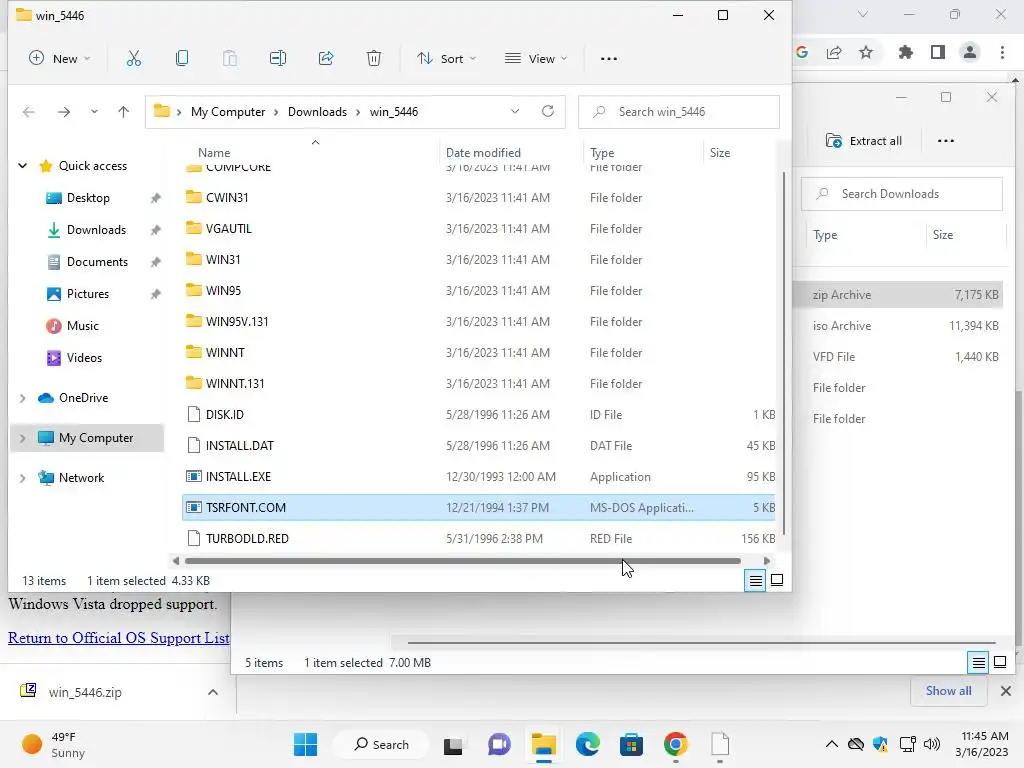
Task: Go forward with the right arrow
Action: (63, 112)
